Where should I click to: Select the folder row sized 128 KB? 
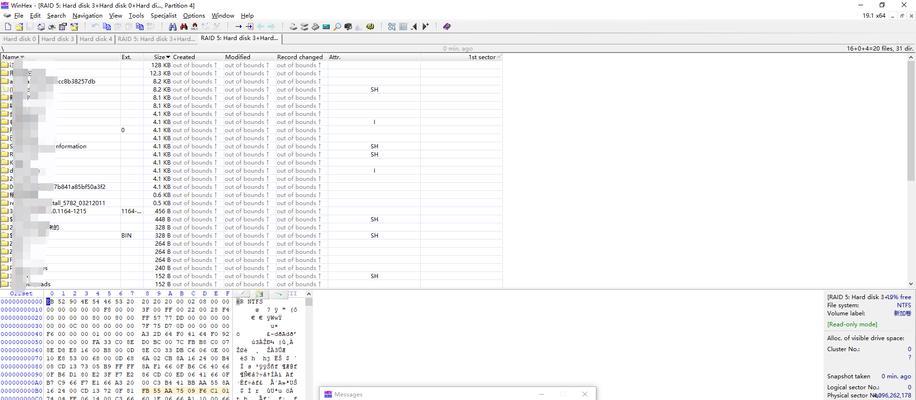[x=251, y=65]
